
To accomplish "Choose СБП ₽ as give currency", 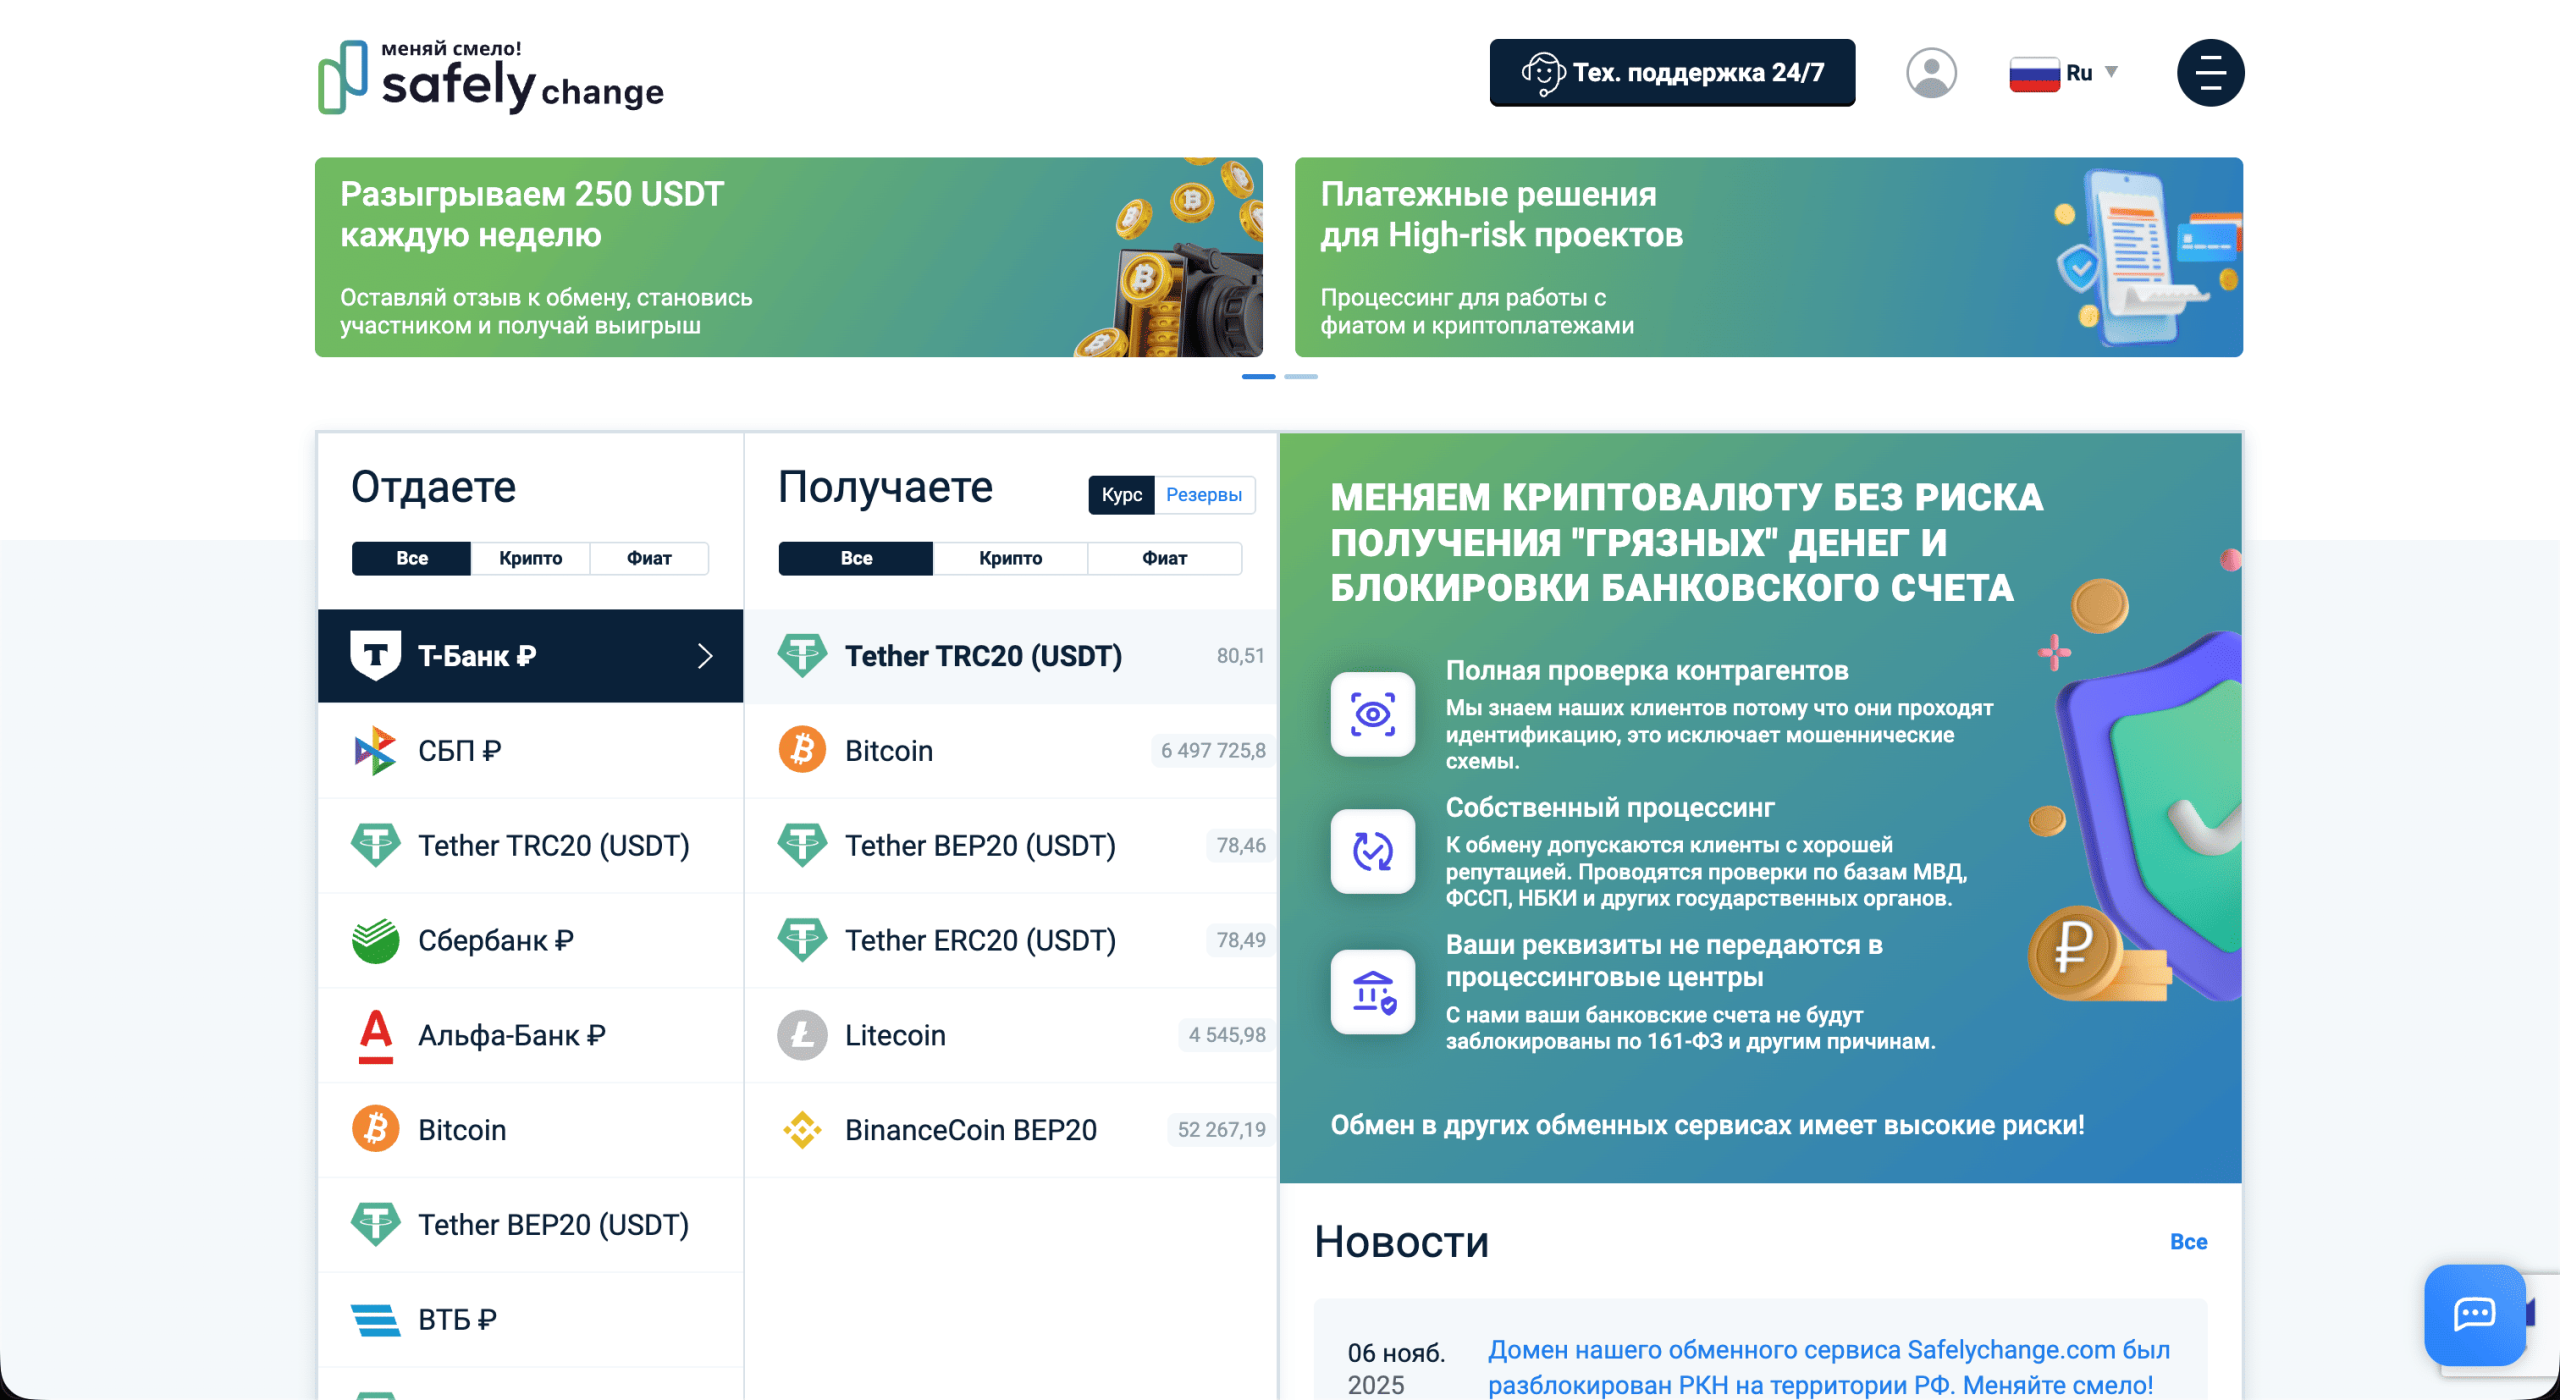I will (530, 750).
